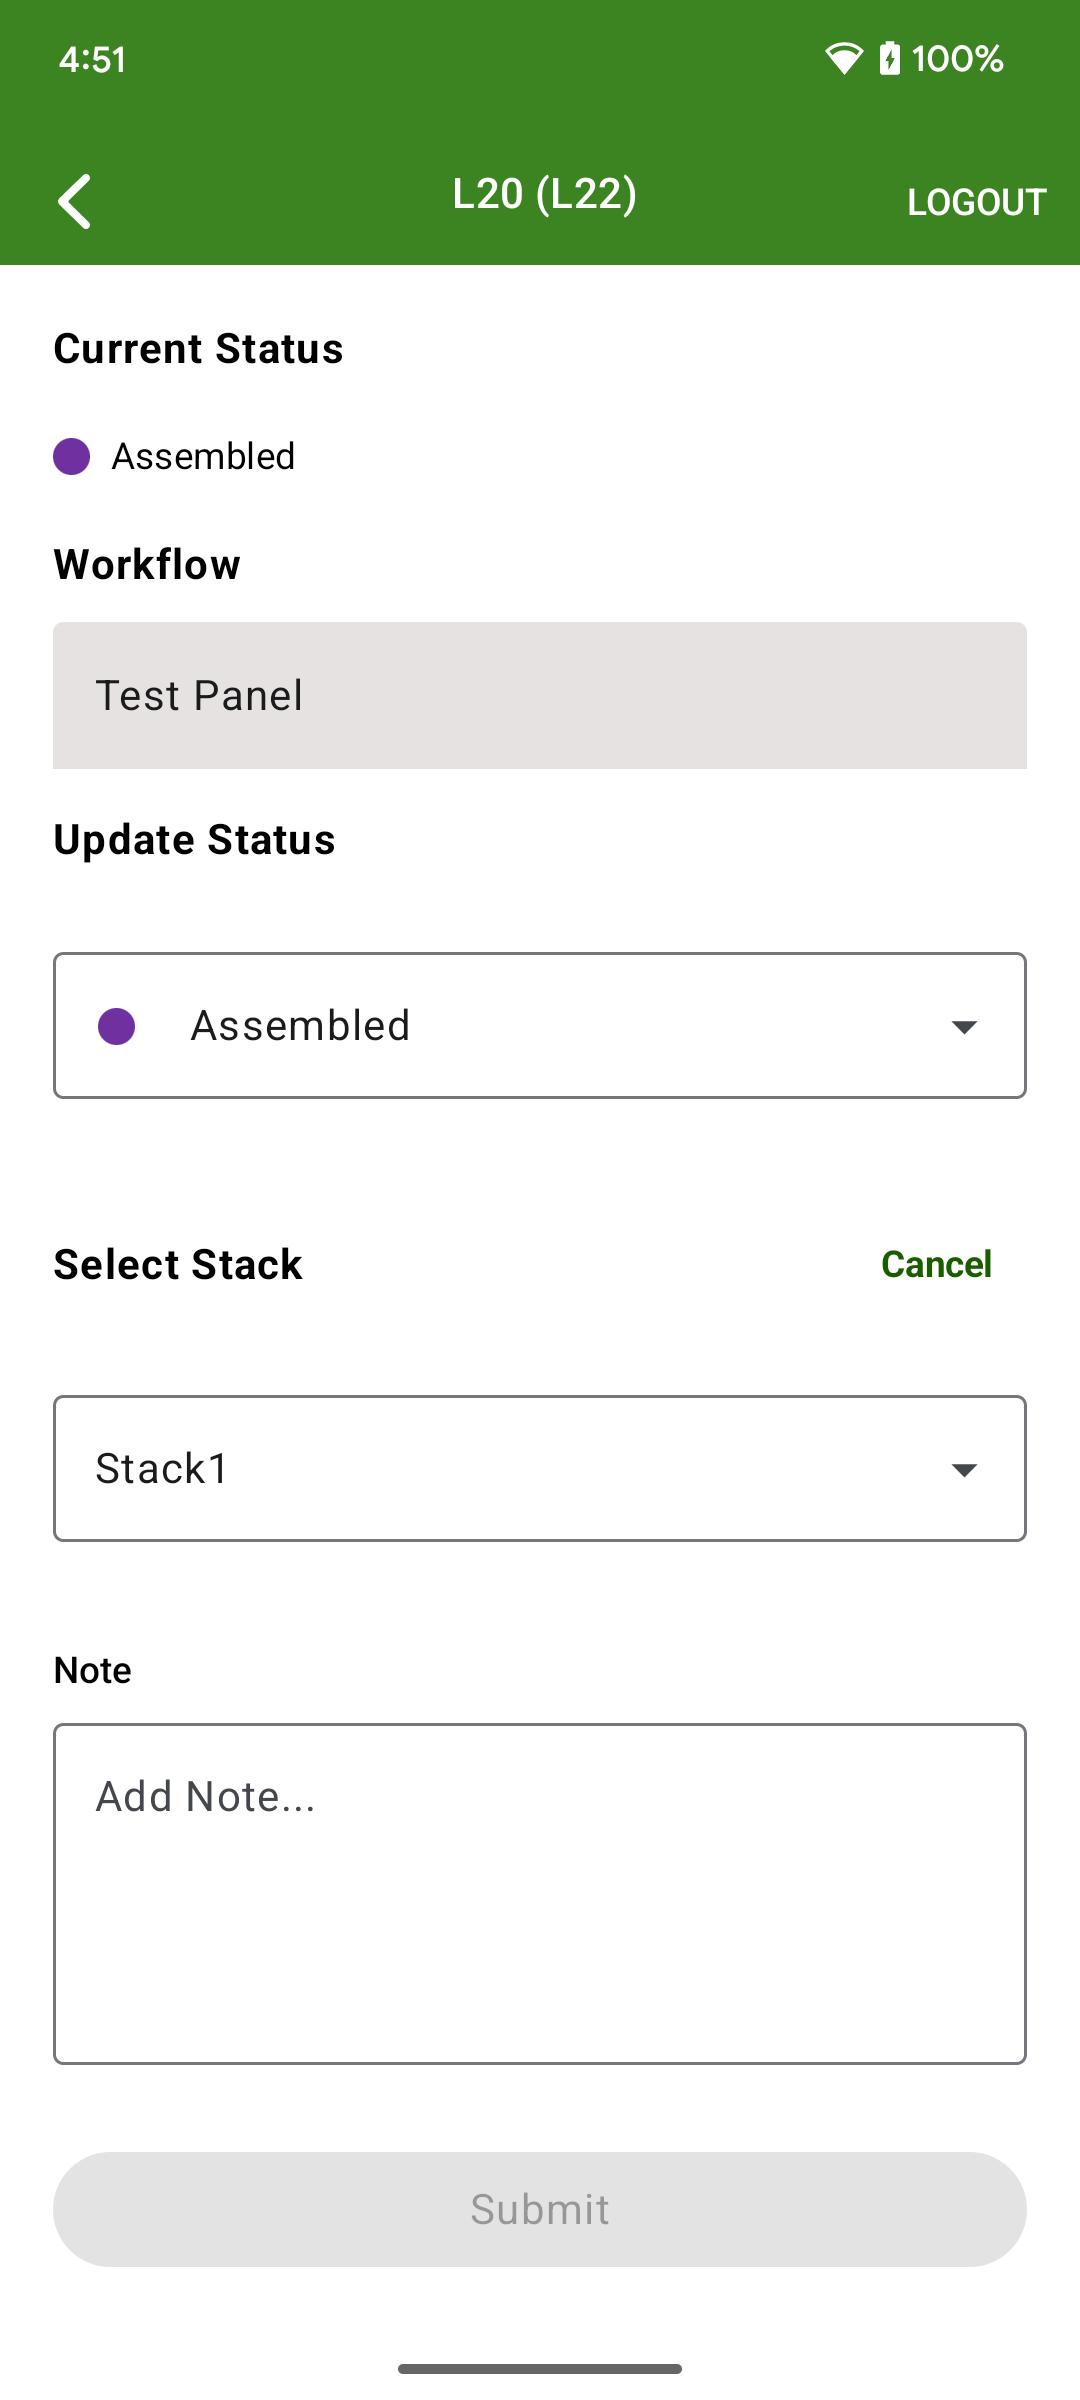Tap the home gesture bar at bottom
This screenshot has height=2400, width=1080.
[540, 2369]
